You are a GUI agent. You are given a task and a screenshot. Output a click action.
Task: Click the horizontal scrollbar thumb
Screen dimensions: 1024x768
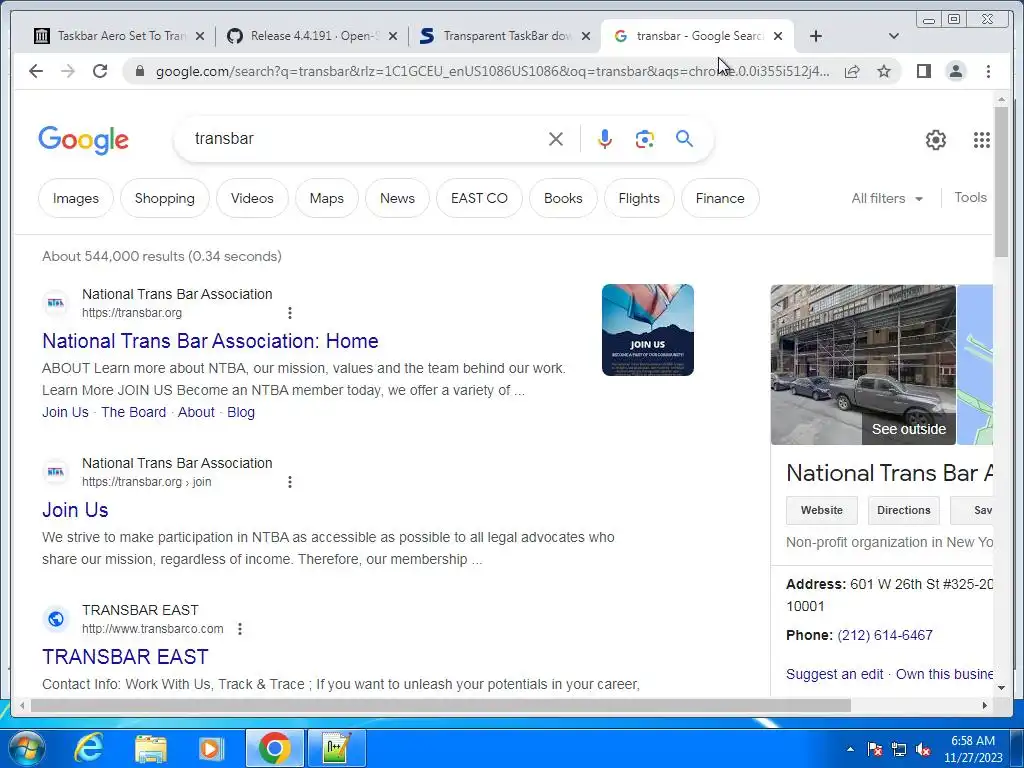[x=441, y=705]
